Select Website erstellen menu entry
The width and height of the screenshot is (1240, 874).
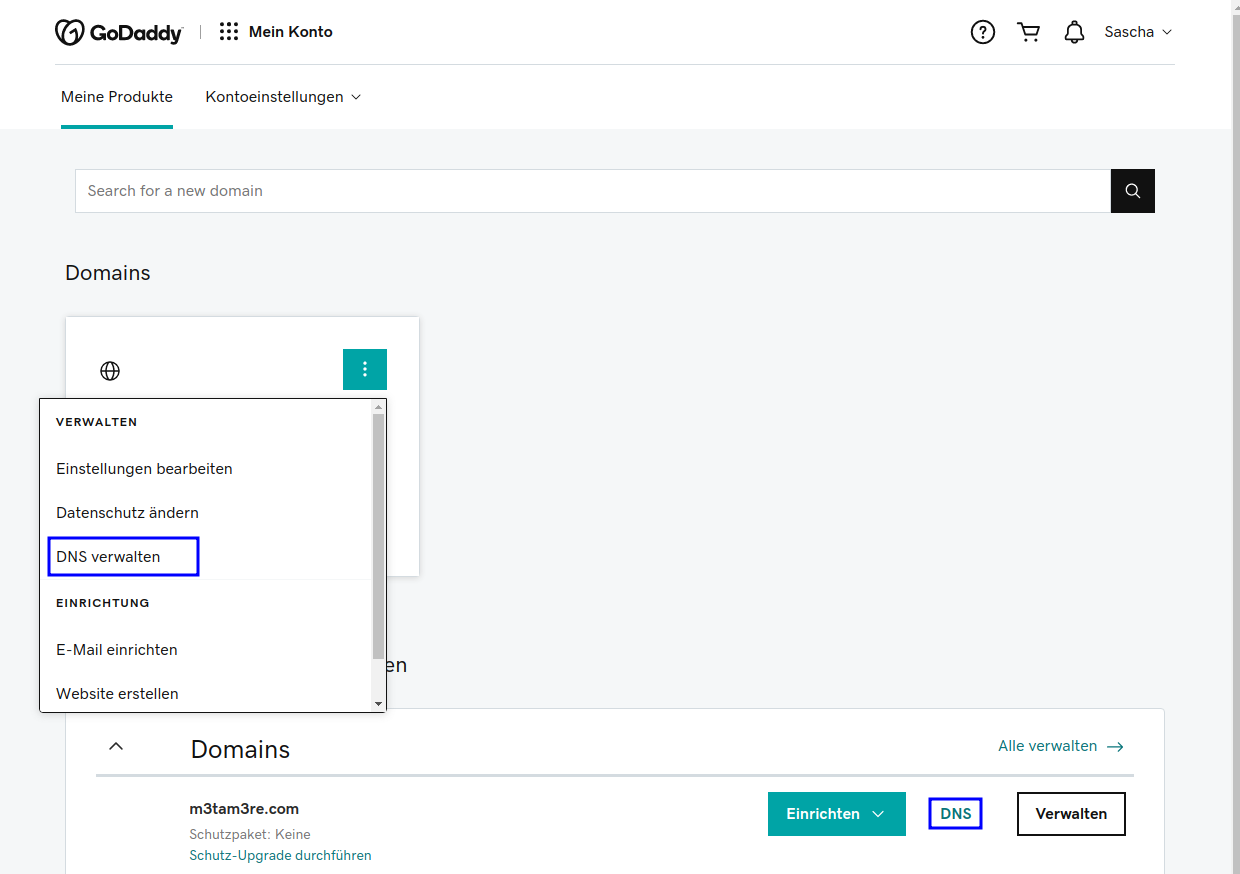point(117,694)
